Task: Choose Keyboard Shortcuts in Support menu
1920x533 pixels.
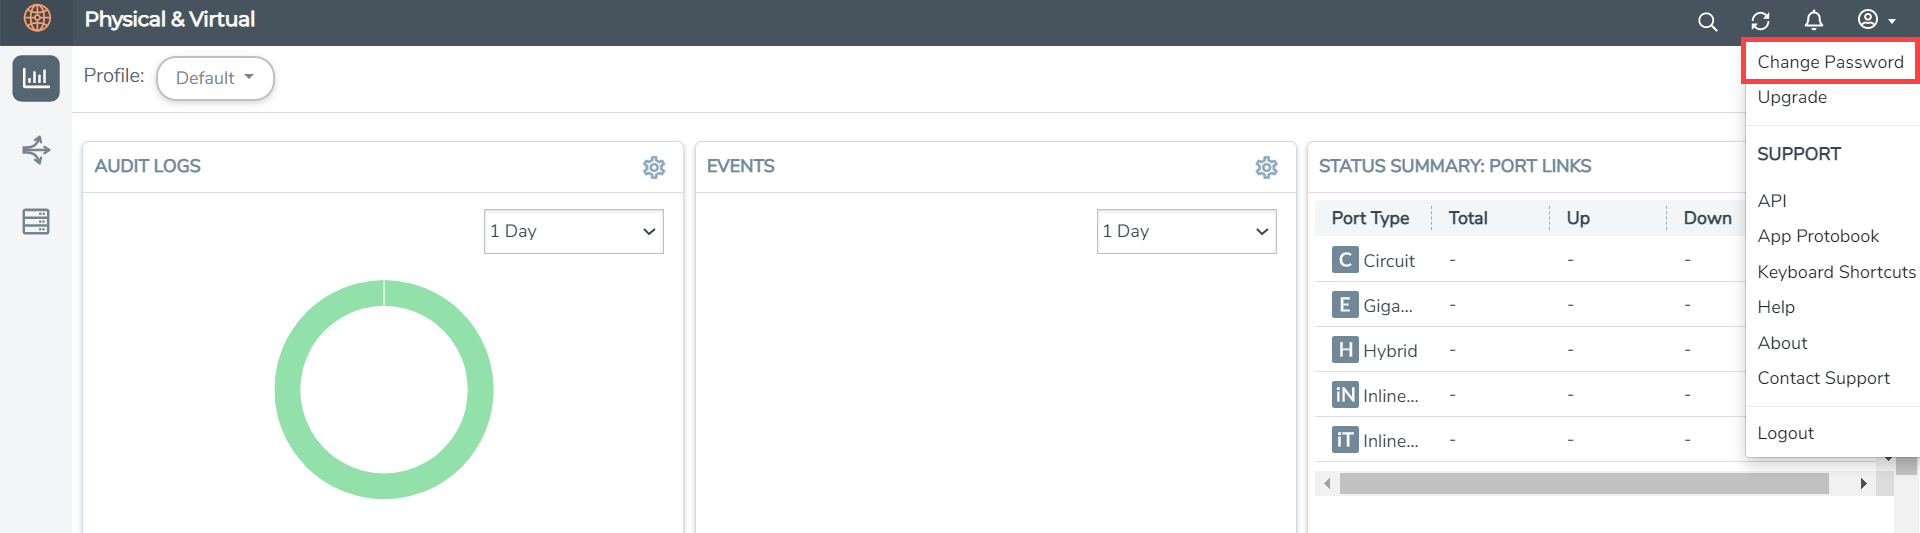Action: coord(1836,272)
